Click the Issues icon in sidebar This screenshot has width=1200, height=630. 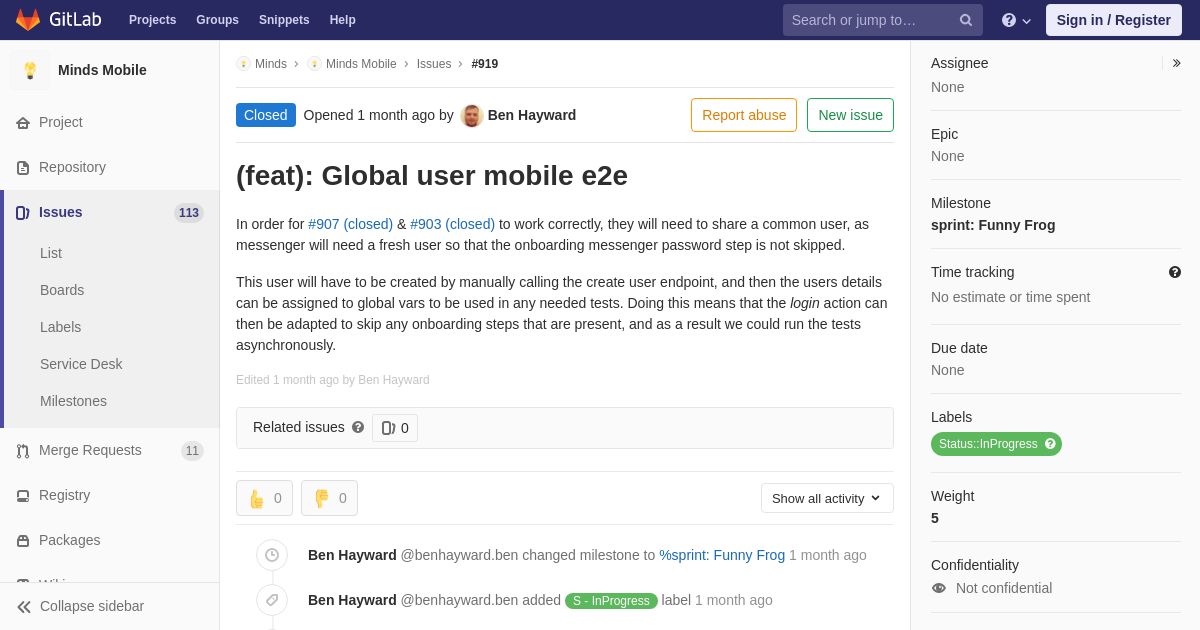[x=23, y=213]
